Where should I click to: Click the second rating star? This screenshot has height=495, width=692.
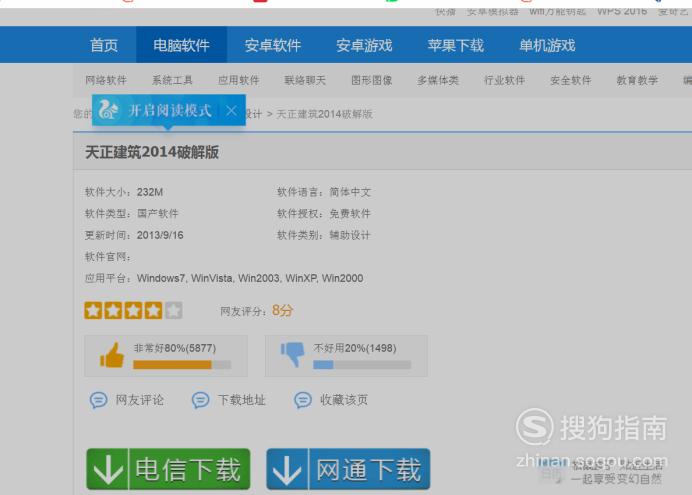(x=113, y=311)
